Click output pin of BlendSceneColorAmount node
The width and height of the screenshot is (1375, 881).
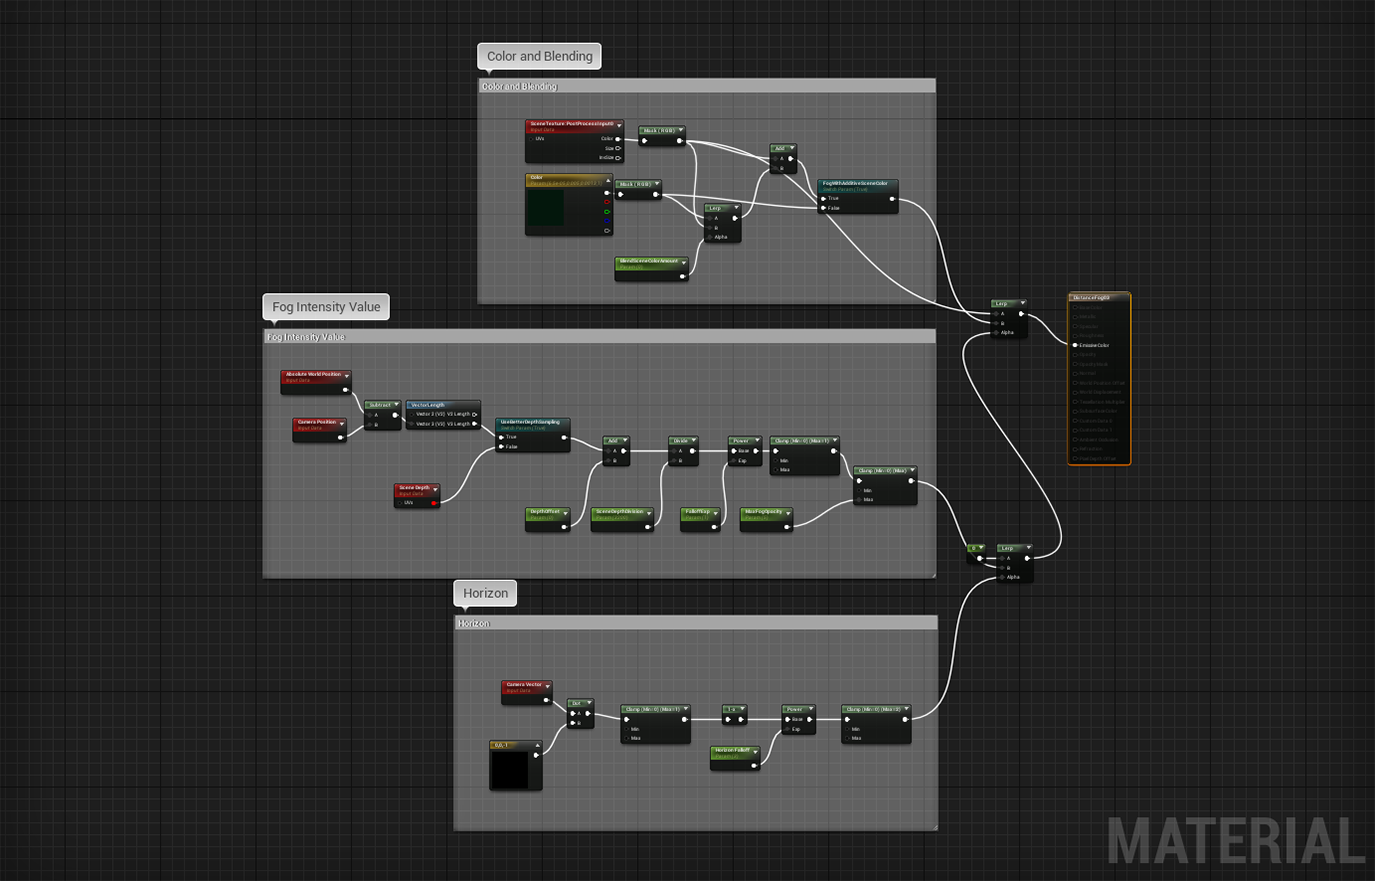683,275
